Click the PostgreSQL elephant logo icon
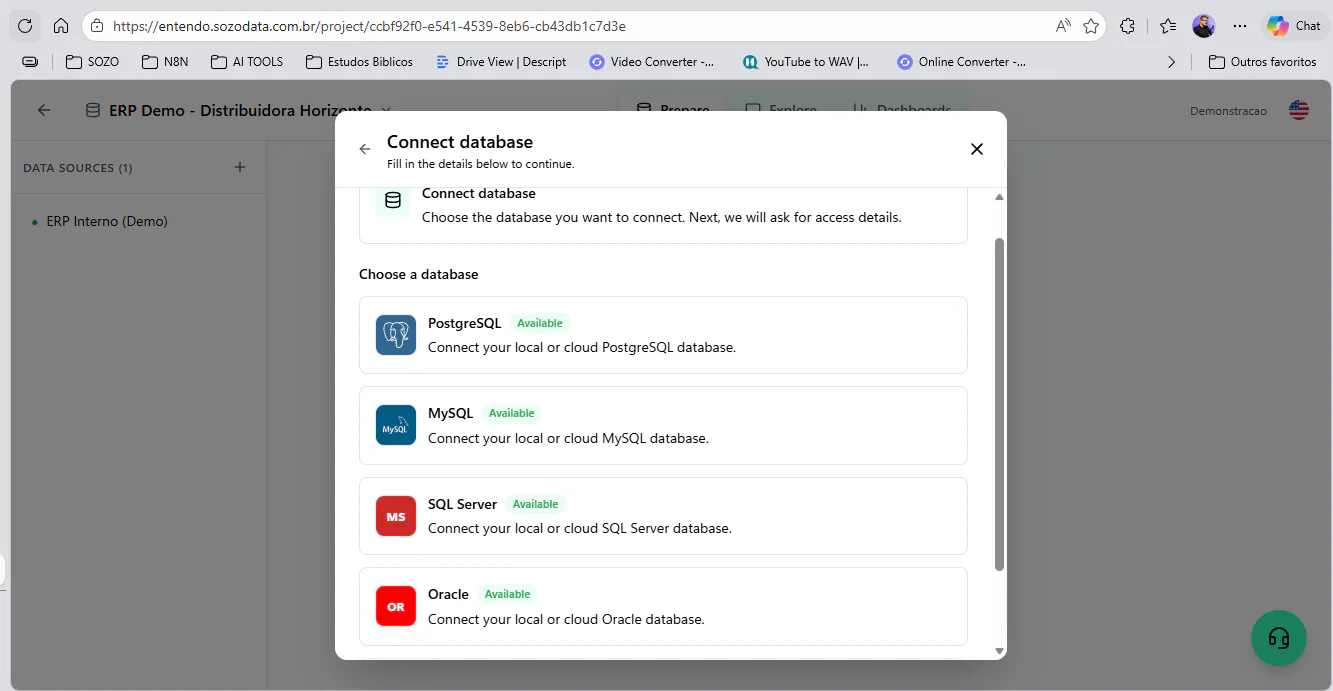 tap(396, 335)
